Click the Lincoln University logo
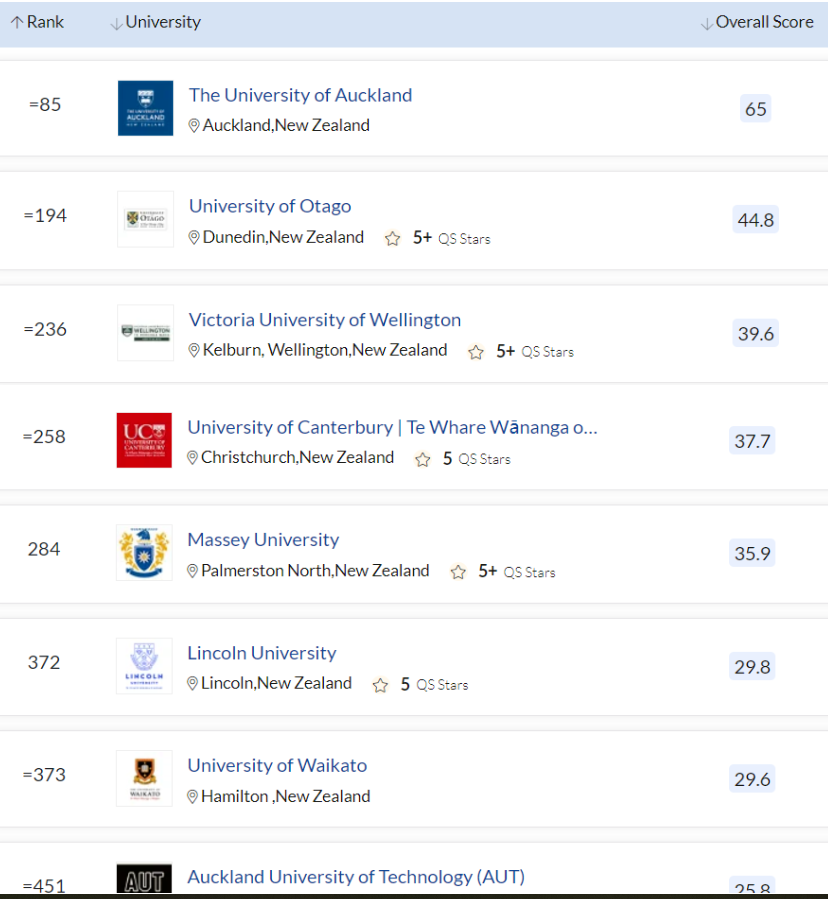Screen dimensions: 828x899 [x=144, y=666]
